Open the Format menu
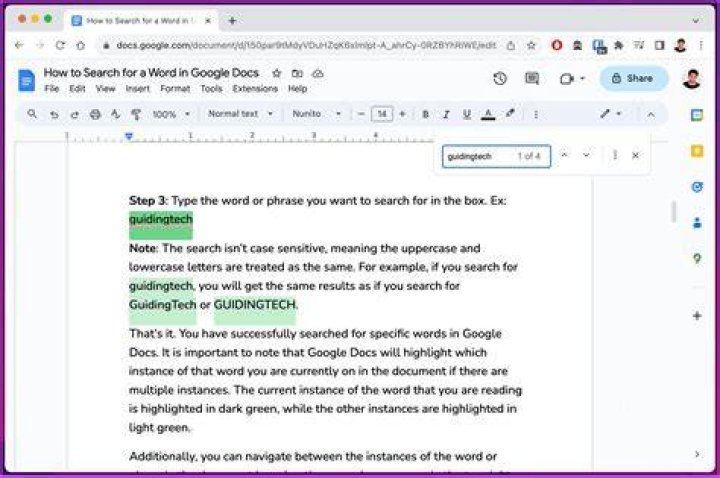 tap(175, 89)
